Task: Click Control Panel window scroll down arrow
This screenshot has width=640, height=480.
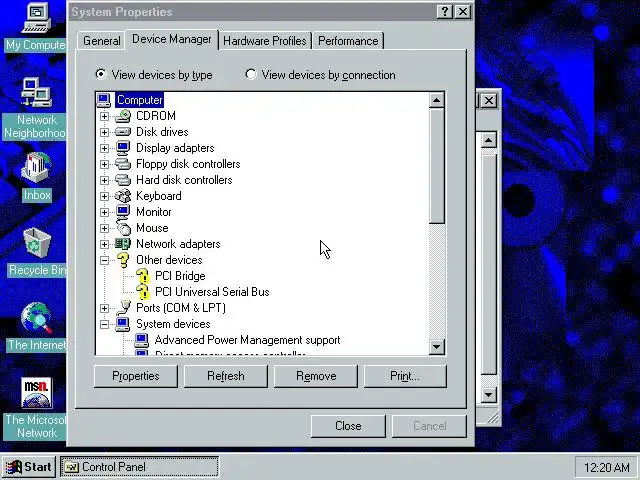Action: point(489,395)
